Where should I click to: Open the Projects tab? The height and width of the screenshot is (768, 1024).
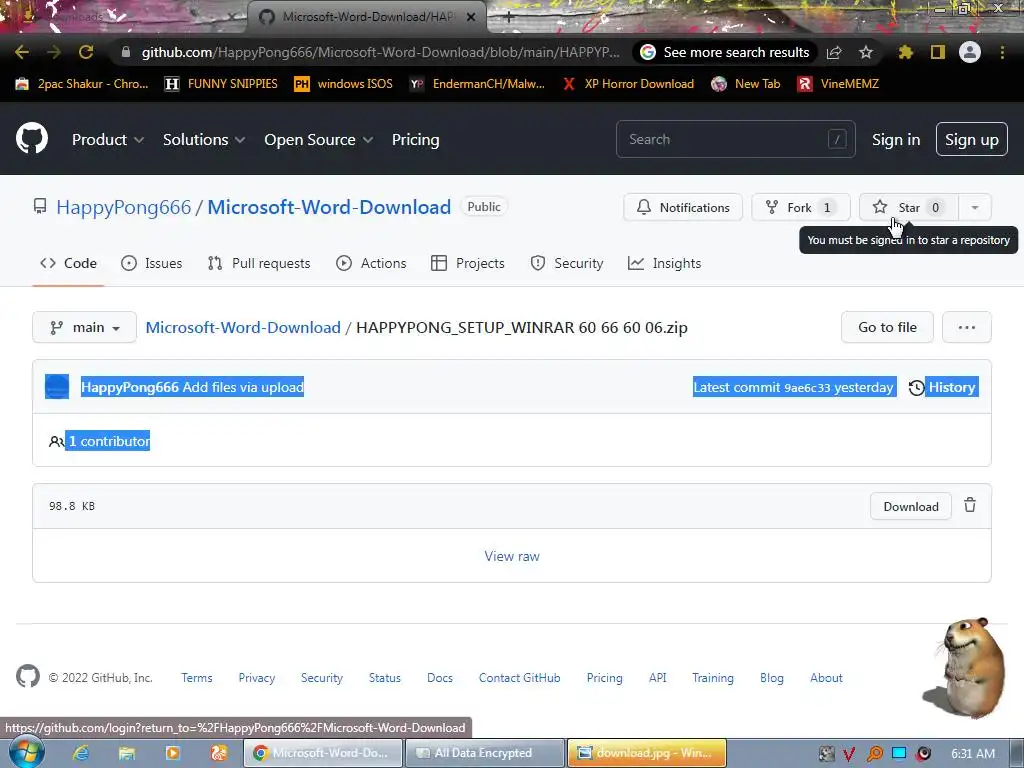[468, 263]
